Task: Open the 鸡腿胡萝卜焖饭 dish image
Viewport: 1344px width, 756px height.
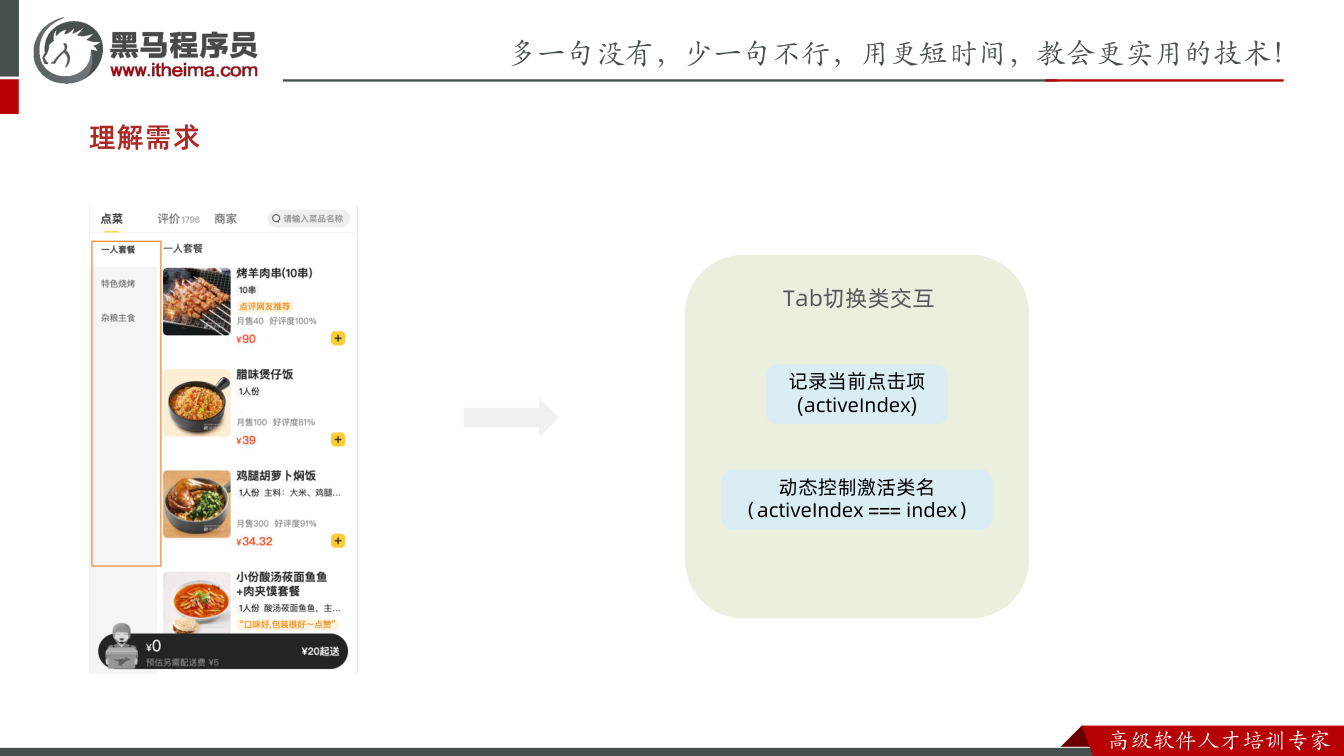Action: [x=197, y=504]
